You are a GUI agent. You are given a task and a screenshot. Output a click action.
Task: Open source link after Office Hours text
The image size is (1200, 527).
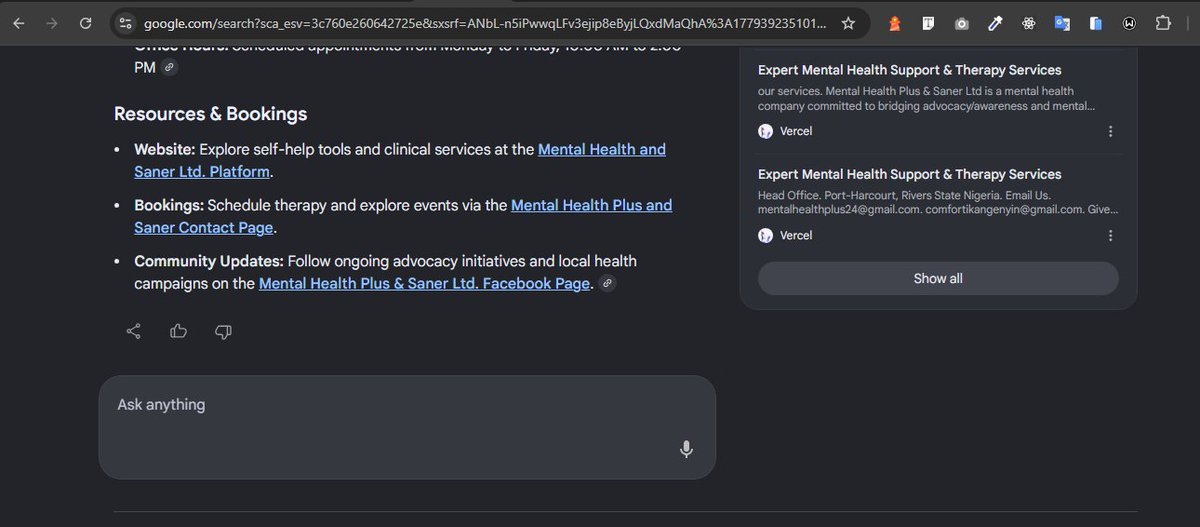click(x=170, y=67)
